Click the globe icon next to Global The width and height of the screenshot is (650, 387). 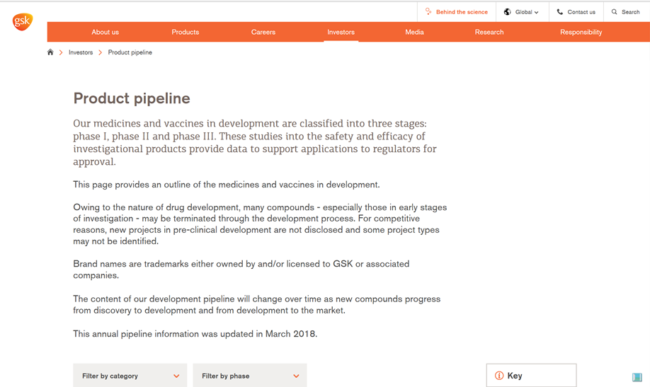(x=507, y=12)
